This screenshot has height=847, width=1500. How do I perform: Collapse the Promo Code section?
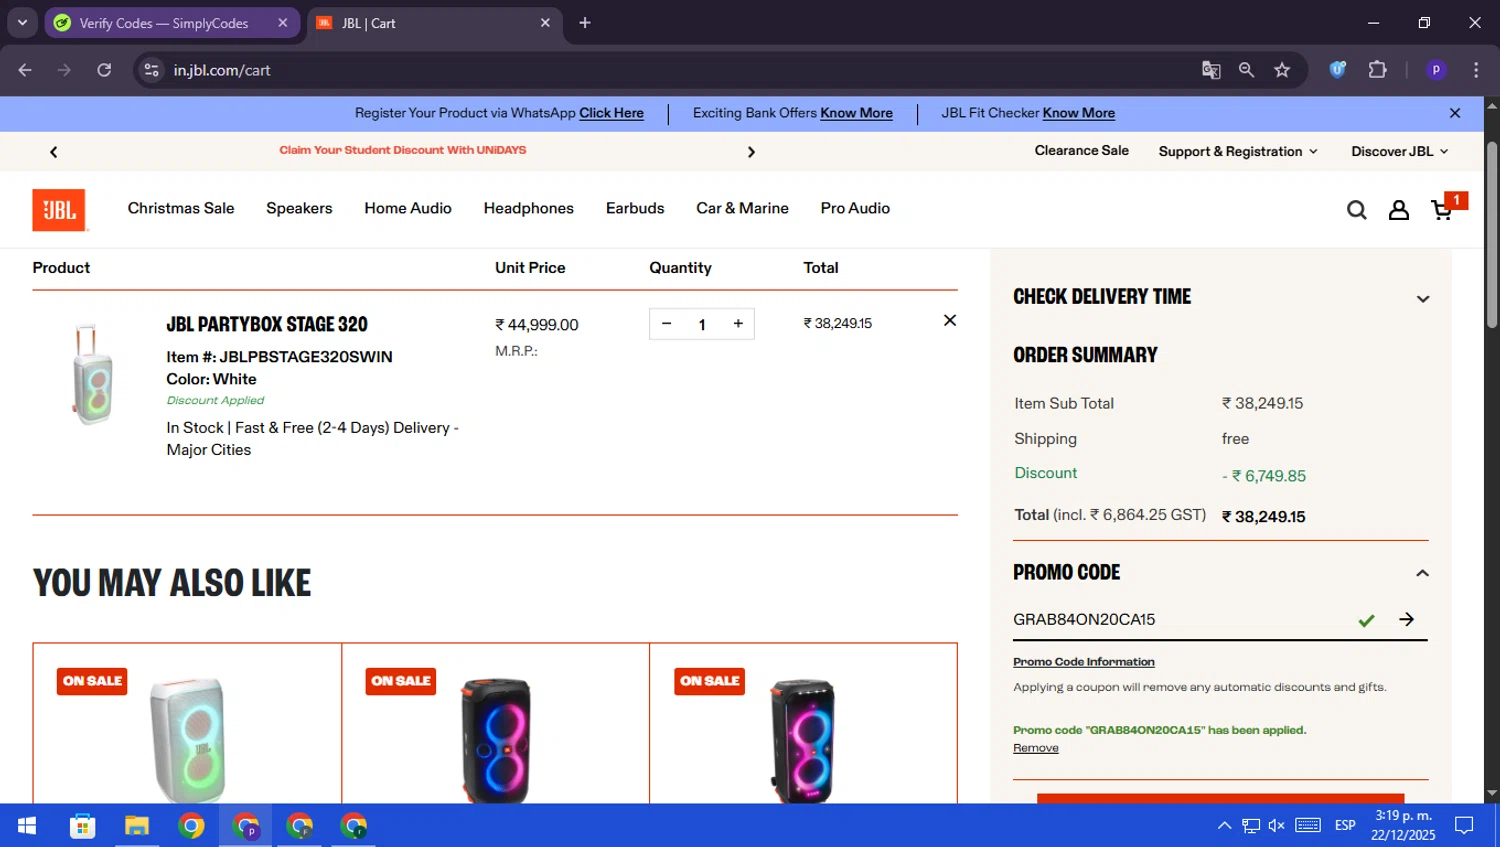point(1422,573)
